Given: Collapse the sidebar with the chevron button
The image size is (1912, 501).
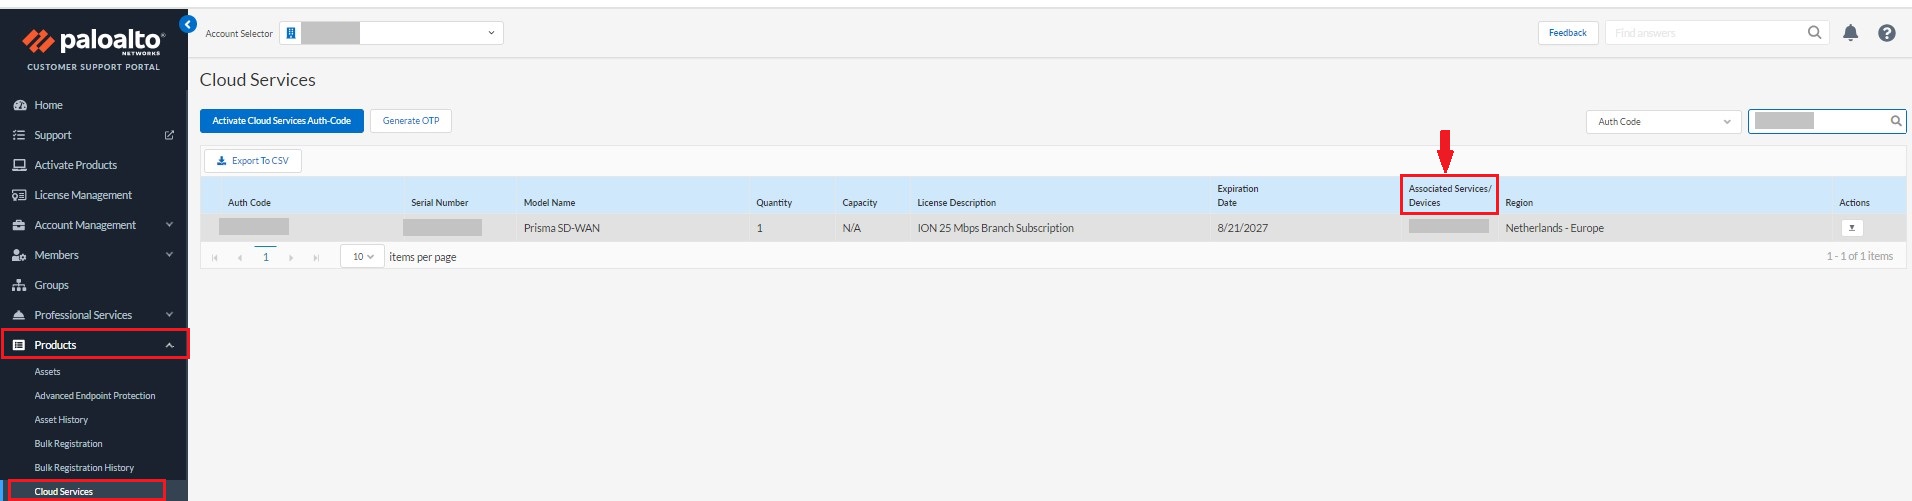Looking at the screenshot, I should (188, 24).
